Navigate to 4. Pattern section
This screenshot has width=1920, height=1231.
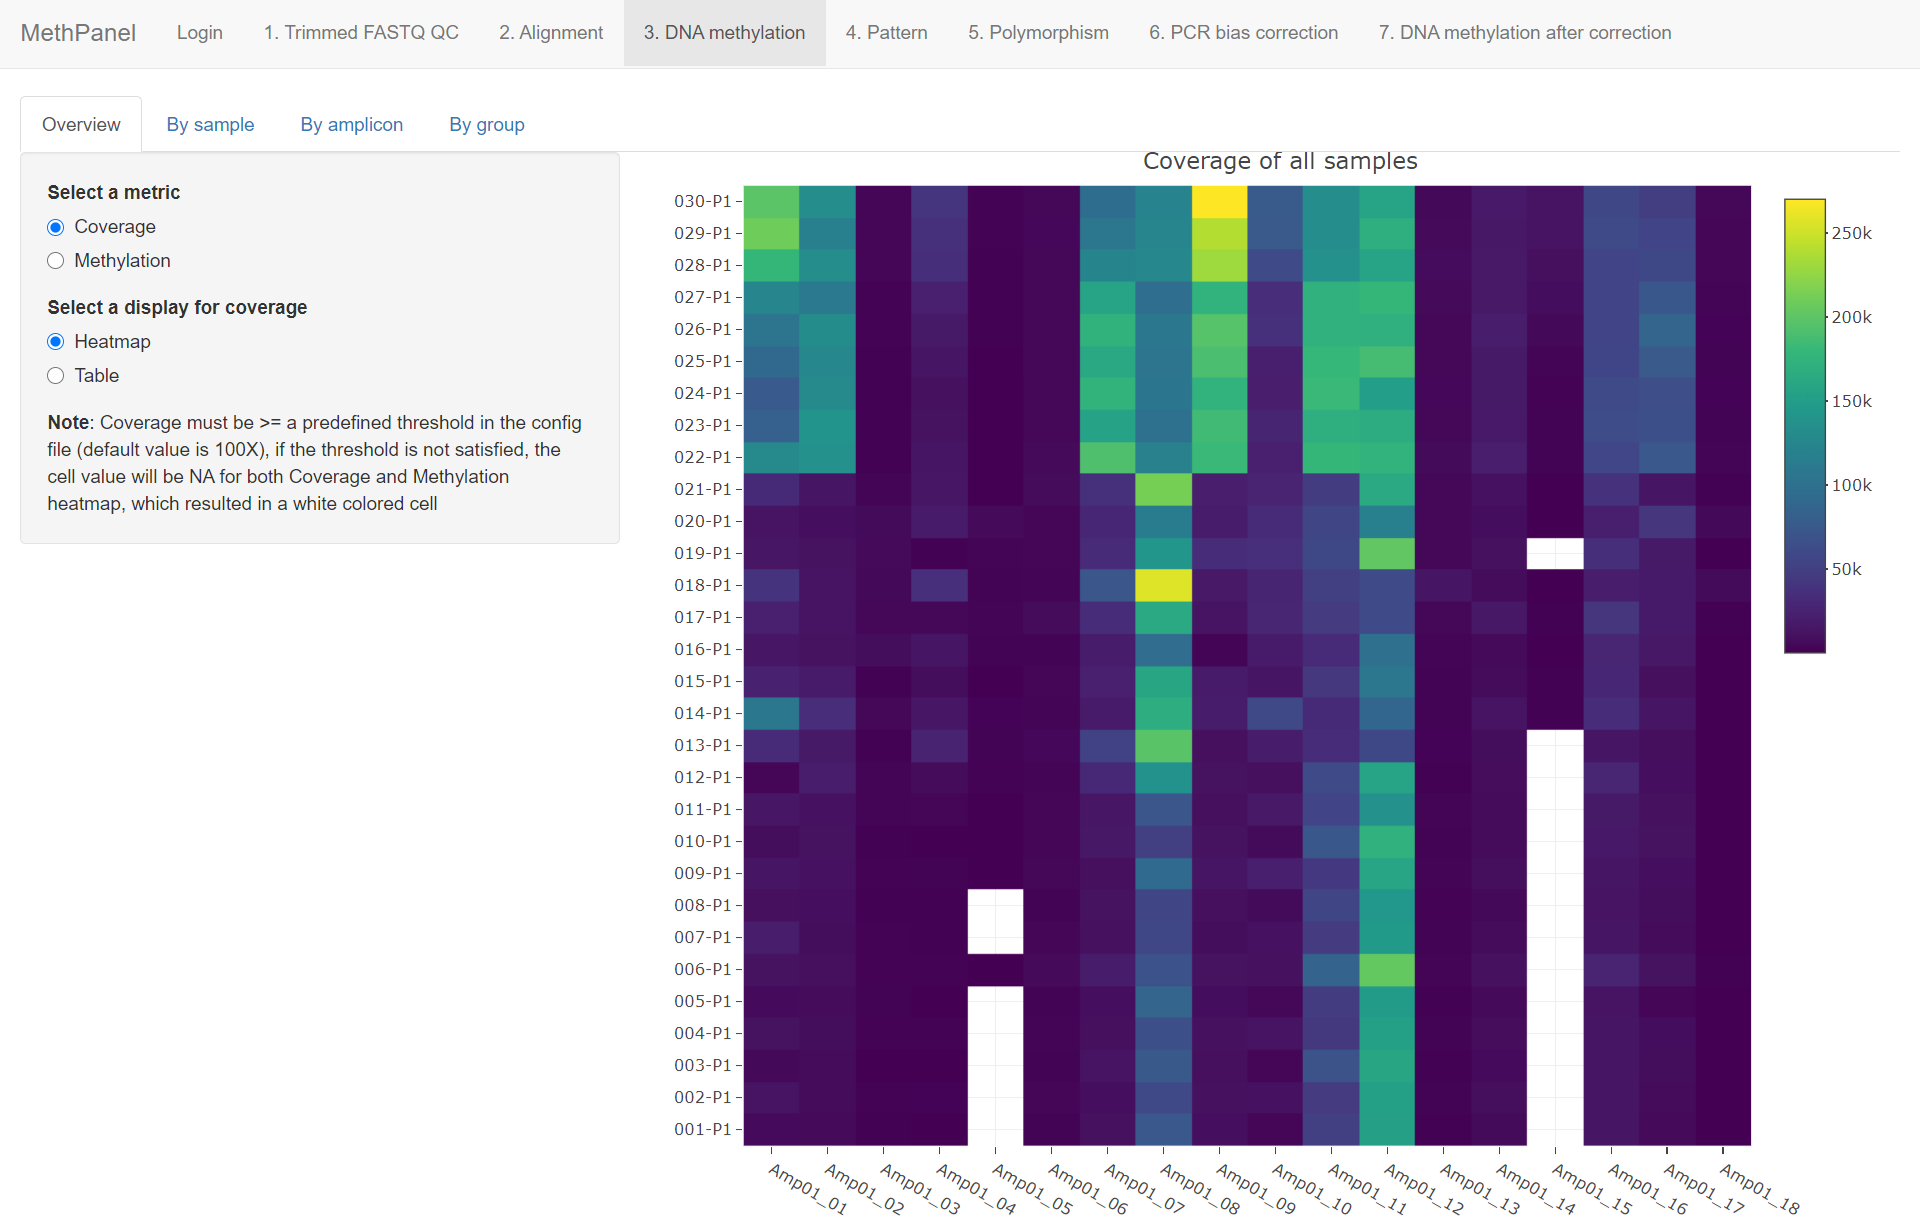pos(886,33)
